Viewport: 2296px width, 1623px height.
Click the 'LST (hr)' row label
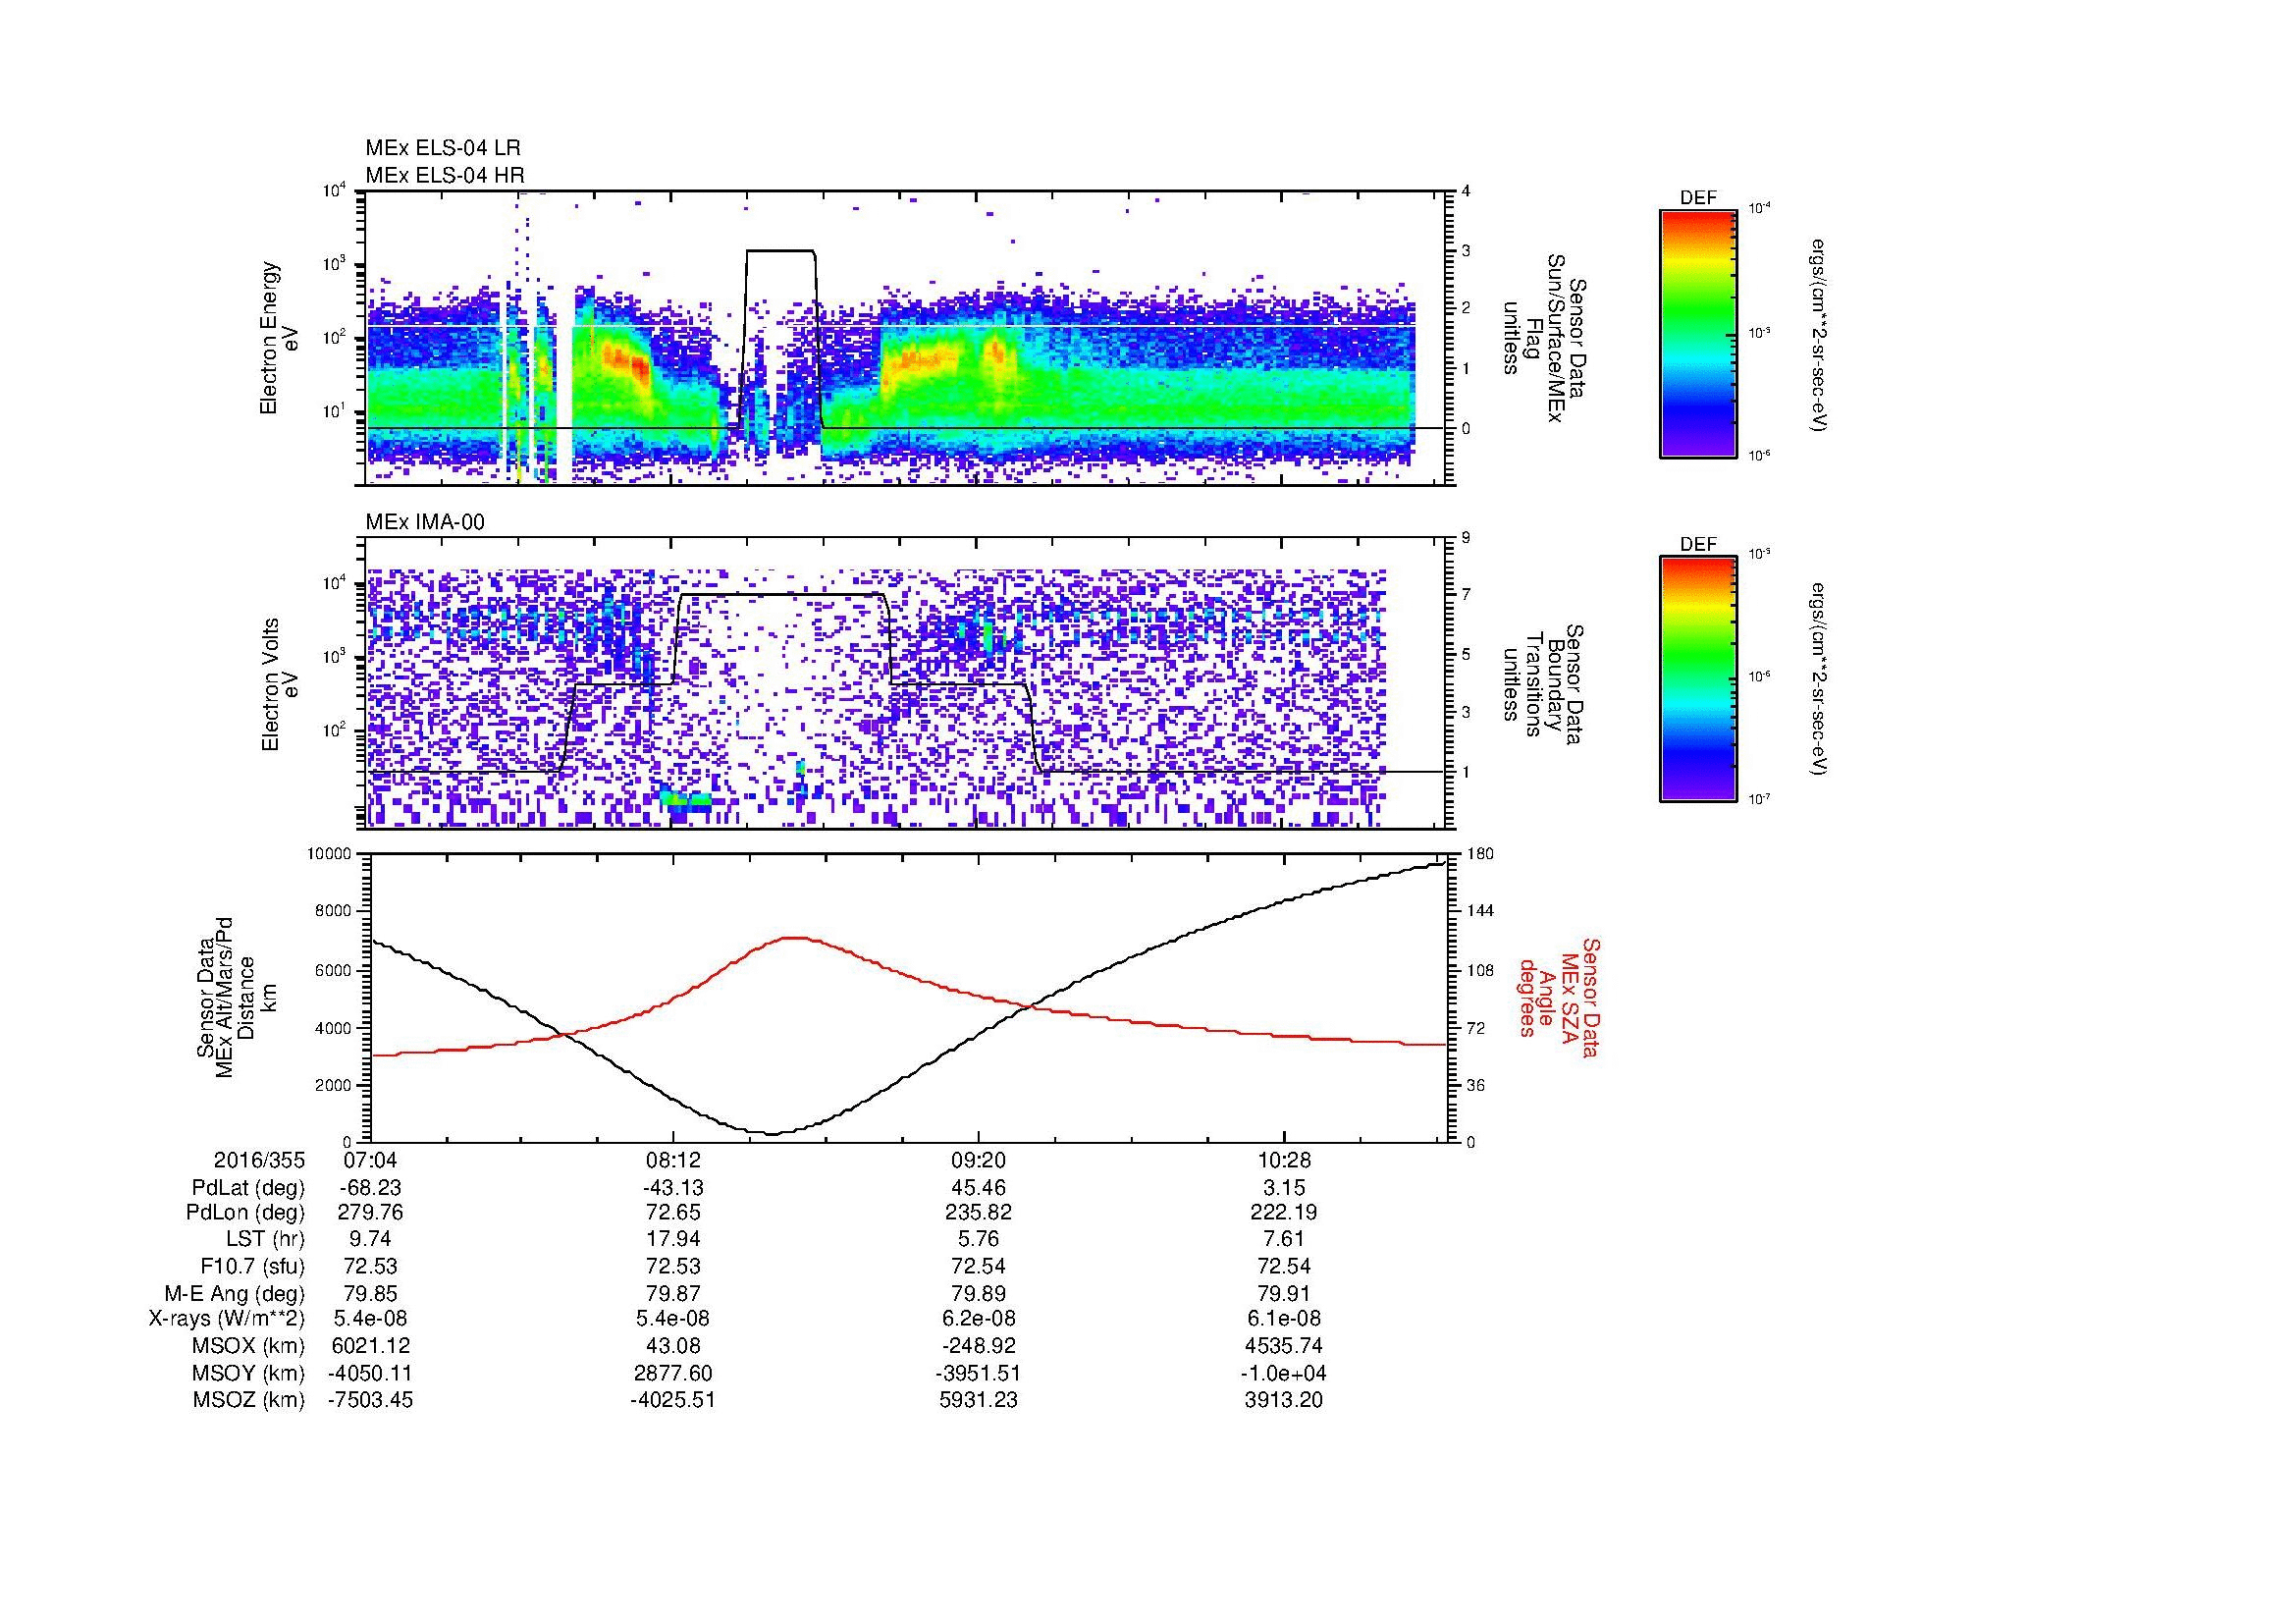(265, 1241)
